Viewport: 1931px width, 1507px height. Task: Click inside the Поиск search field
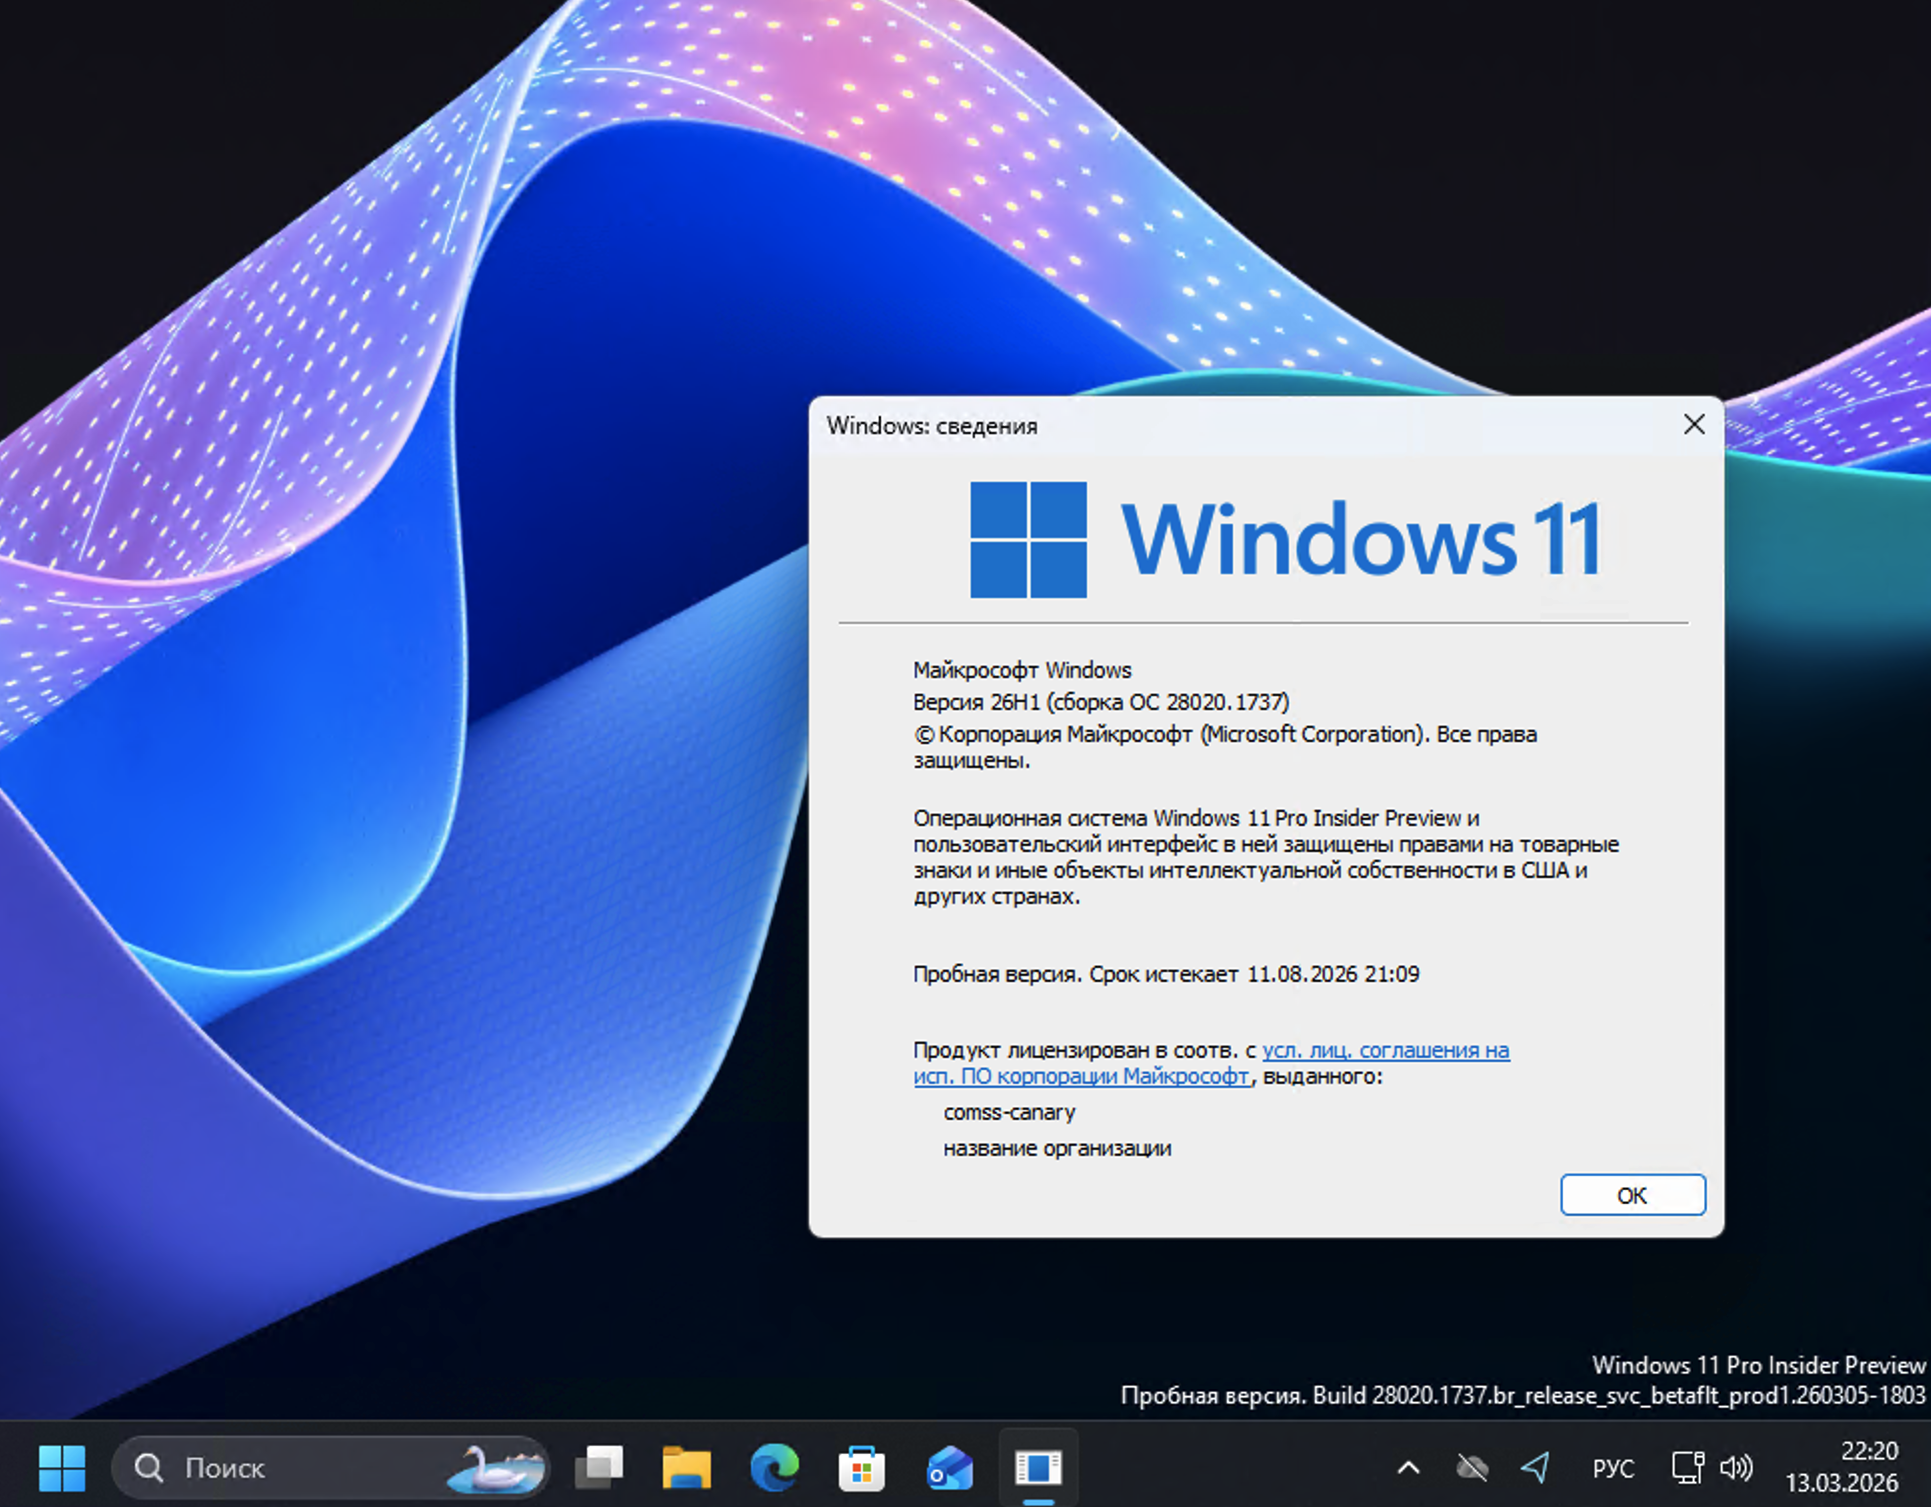260,1467
